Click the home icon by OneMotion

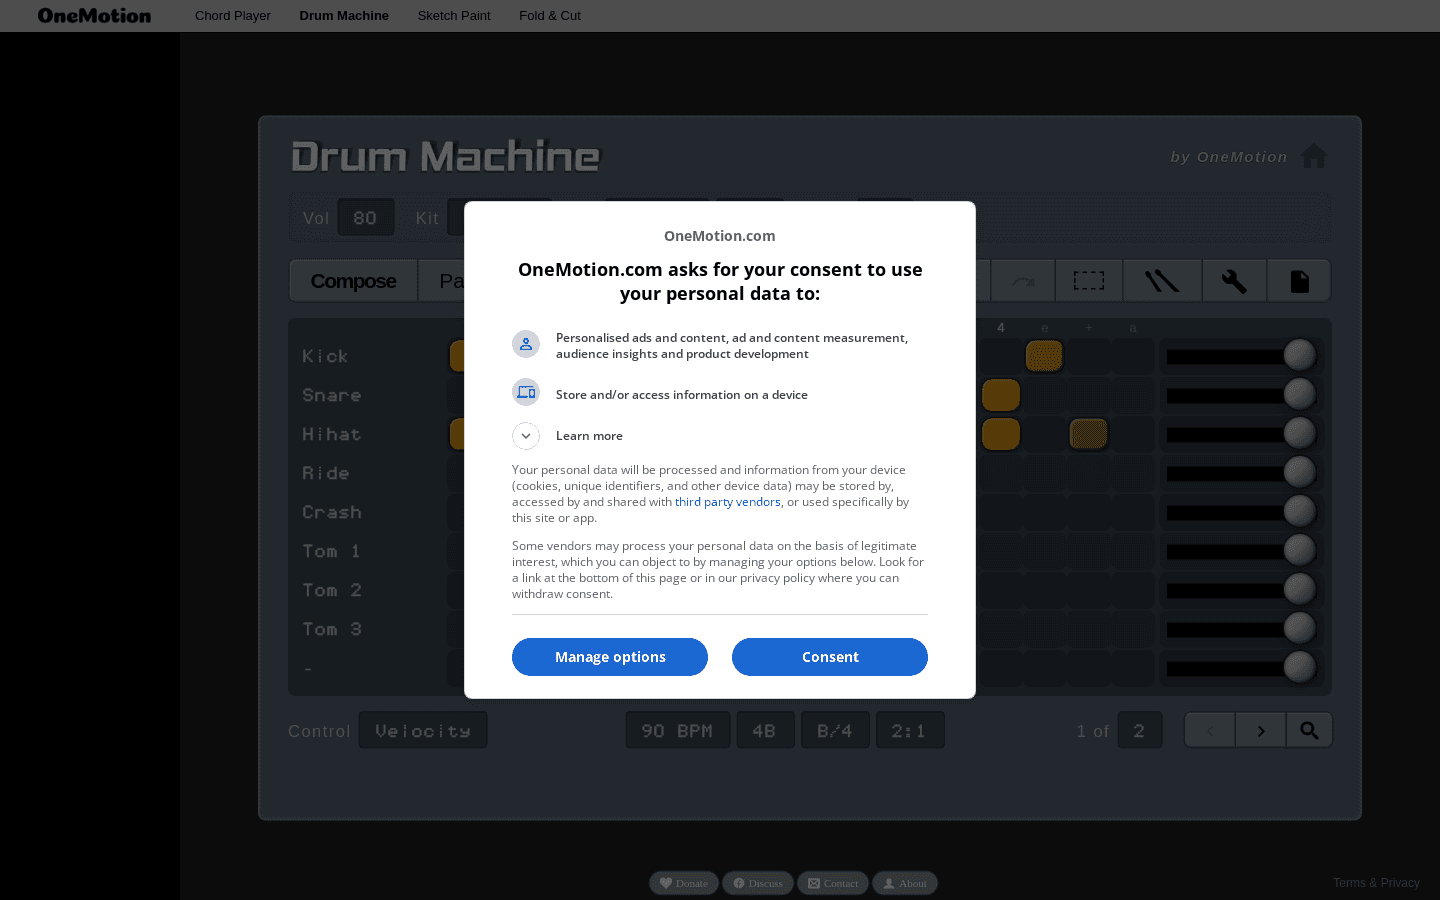(x=1313, y=156)
